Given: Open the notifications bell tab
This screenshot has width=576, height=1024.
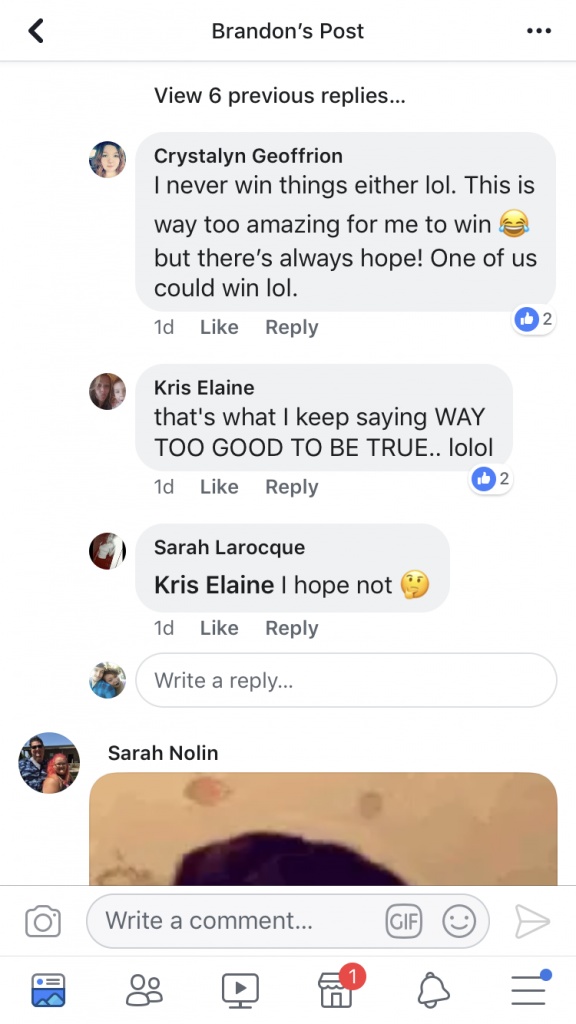Looking at the screenshot, I should coord(433,990).
